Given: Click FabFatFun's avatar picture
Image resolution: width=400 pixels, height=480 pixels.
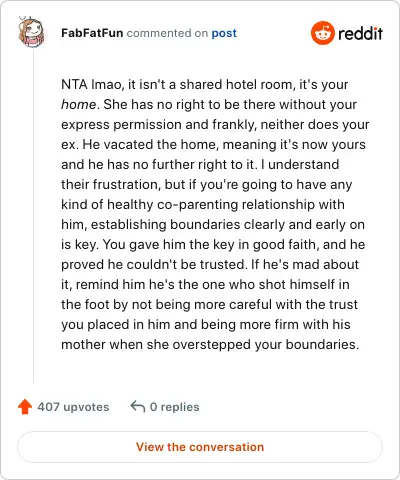Looking at the screenshot, I should point(31,32).
